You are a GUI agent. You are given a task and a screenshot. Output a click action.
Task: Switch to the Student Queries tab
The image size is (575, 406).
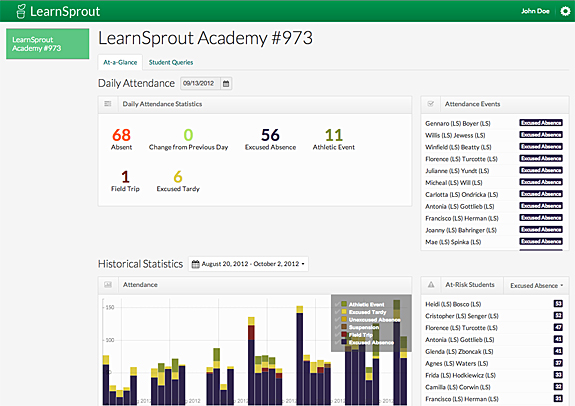point(171,62)
